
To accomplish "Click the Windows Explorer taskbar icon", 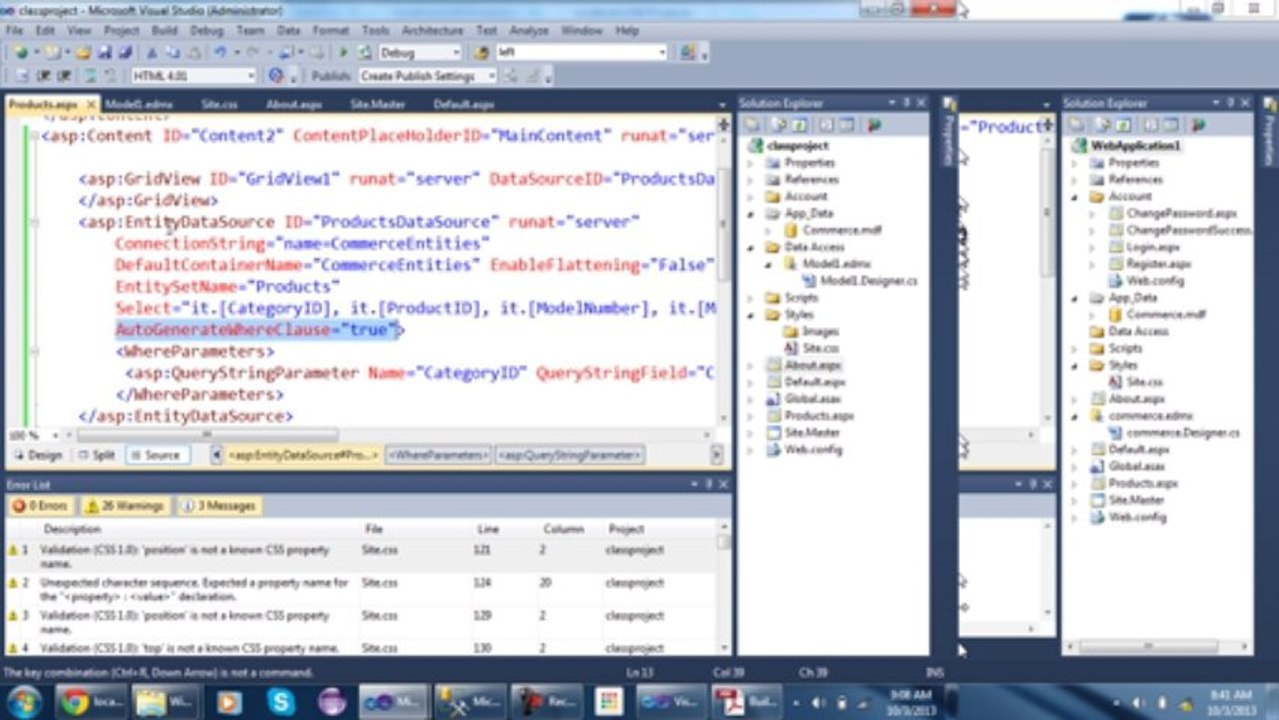I will [x=167, y=702].
